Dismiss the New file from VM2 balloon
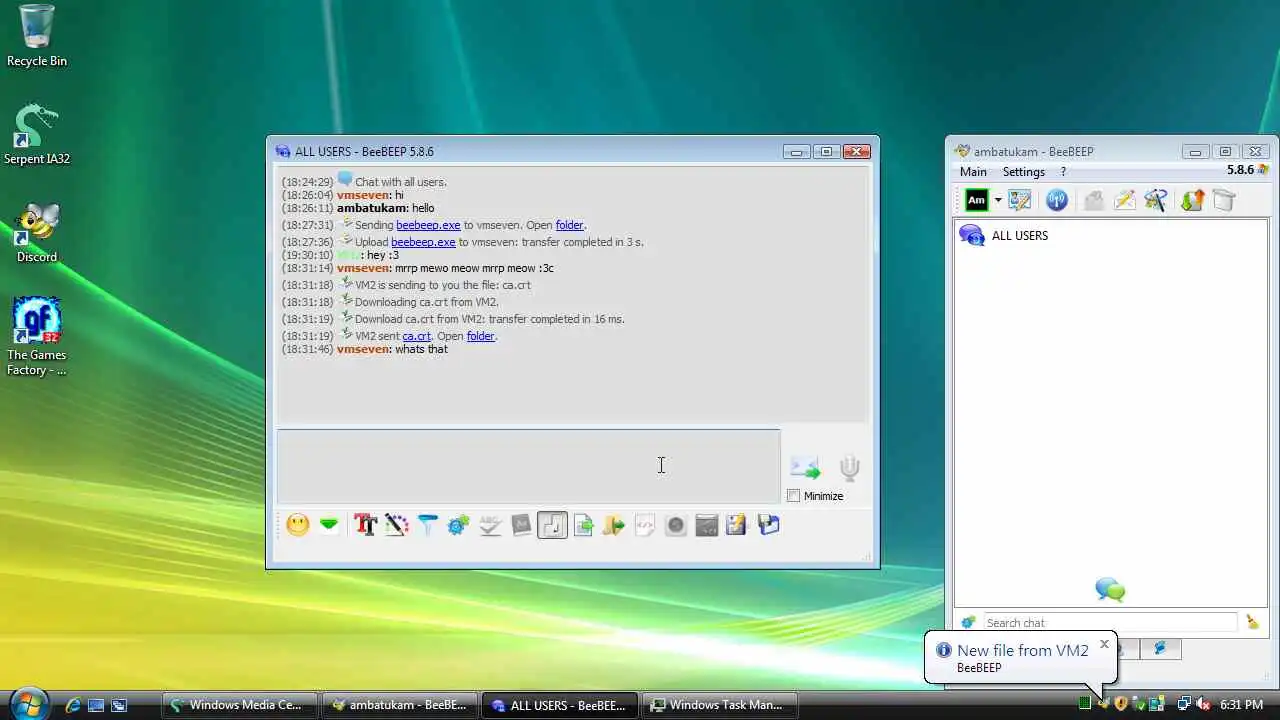The image size is (1280, 720). click(1104, 644)
